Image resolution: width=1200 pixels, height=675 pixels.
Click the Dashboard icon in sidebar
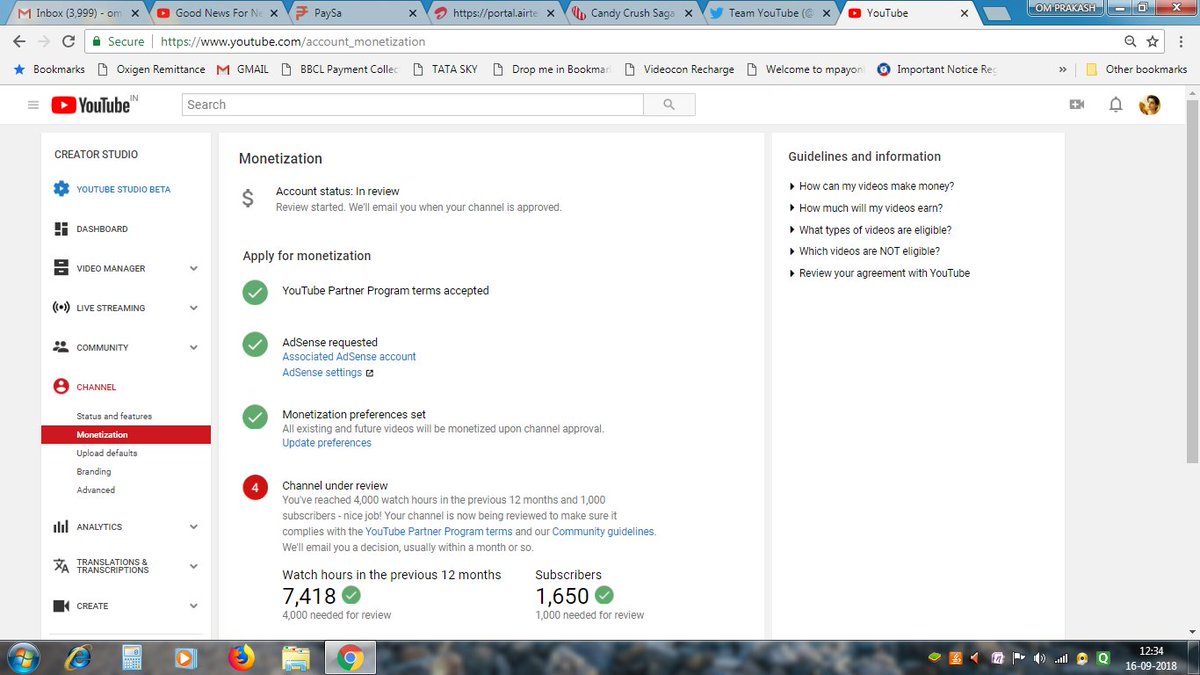61,229
